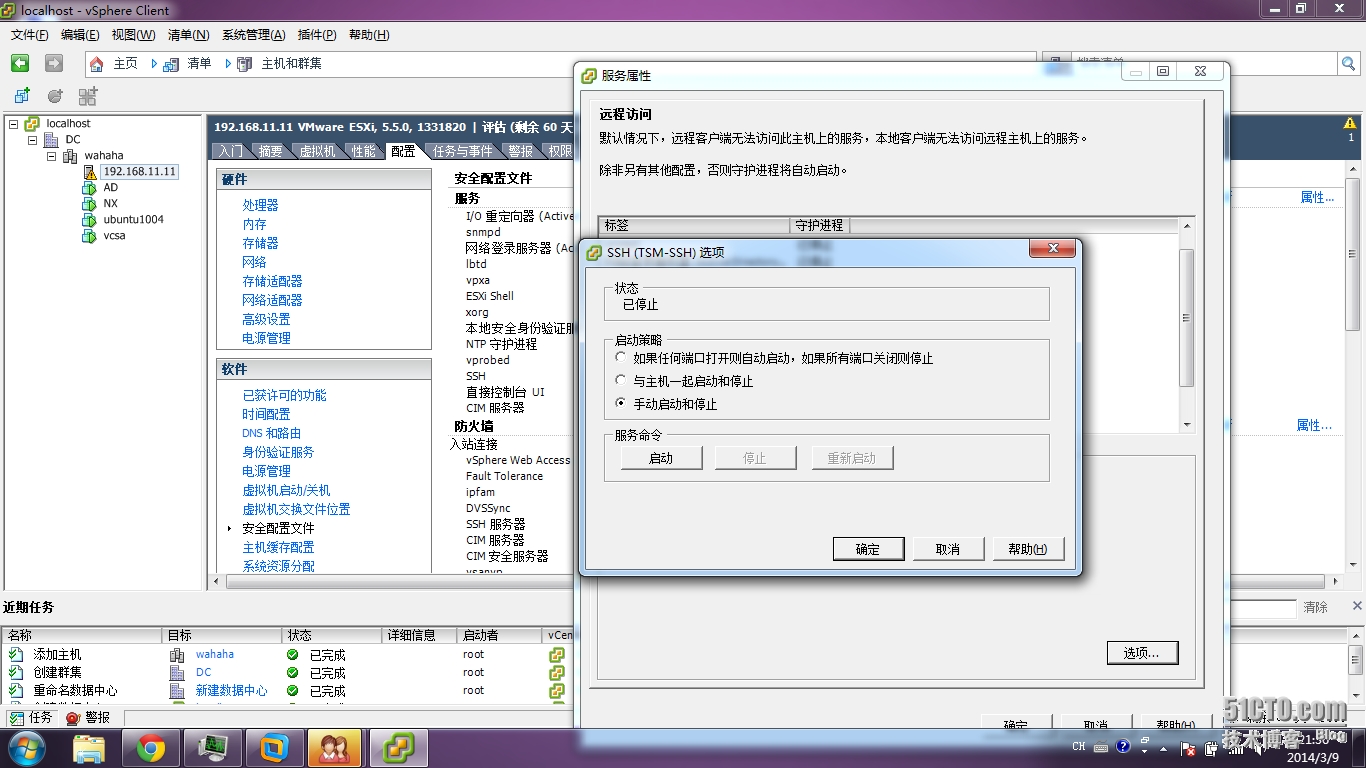Click the green back navigation arrow
The image size is (1366, 768).
pos(20,63)
